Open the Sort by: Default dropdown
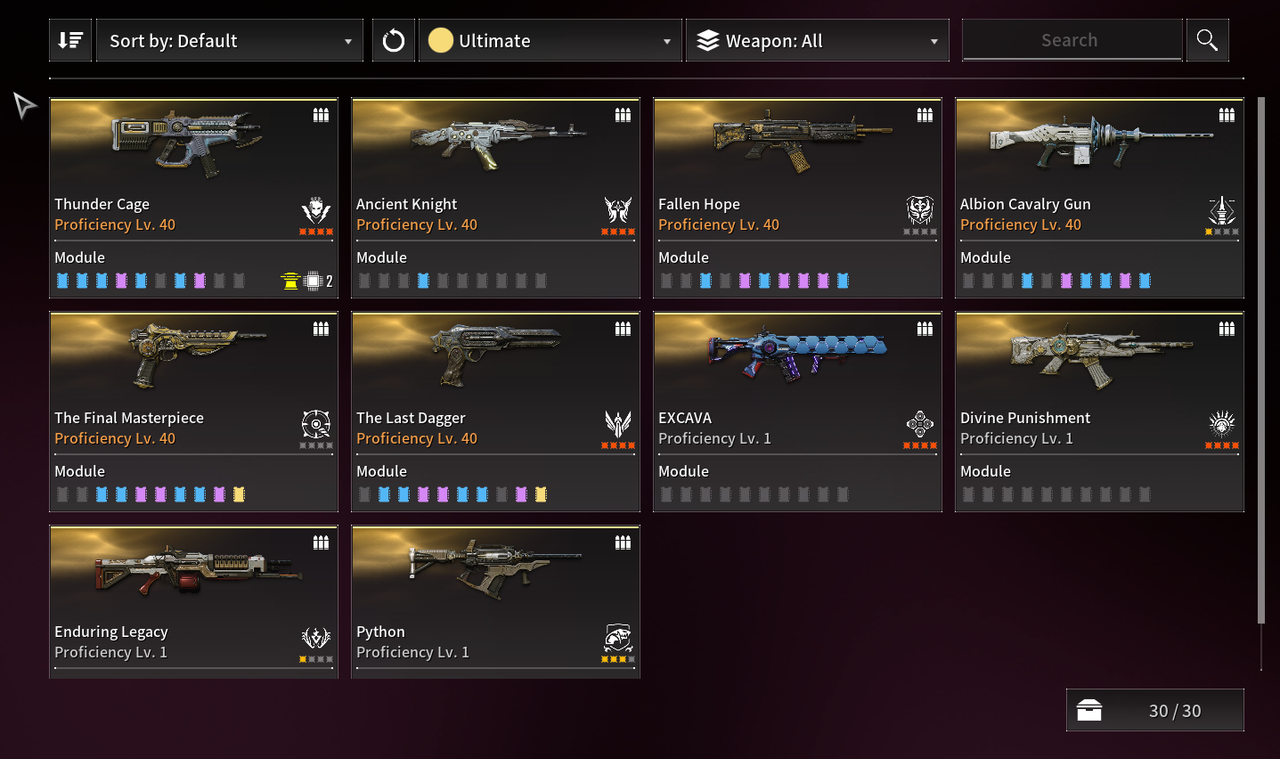 pos(230,41)
